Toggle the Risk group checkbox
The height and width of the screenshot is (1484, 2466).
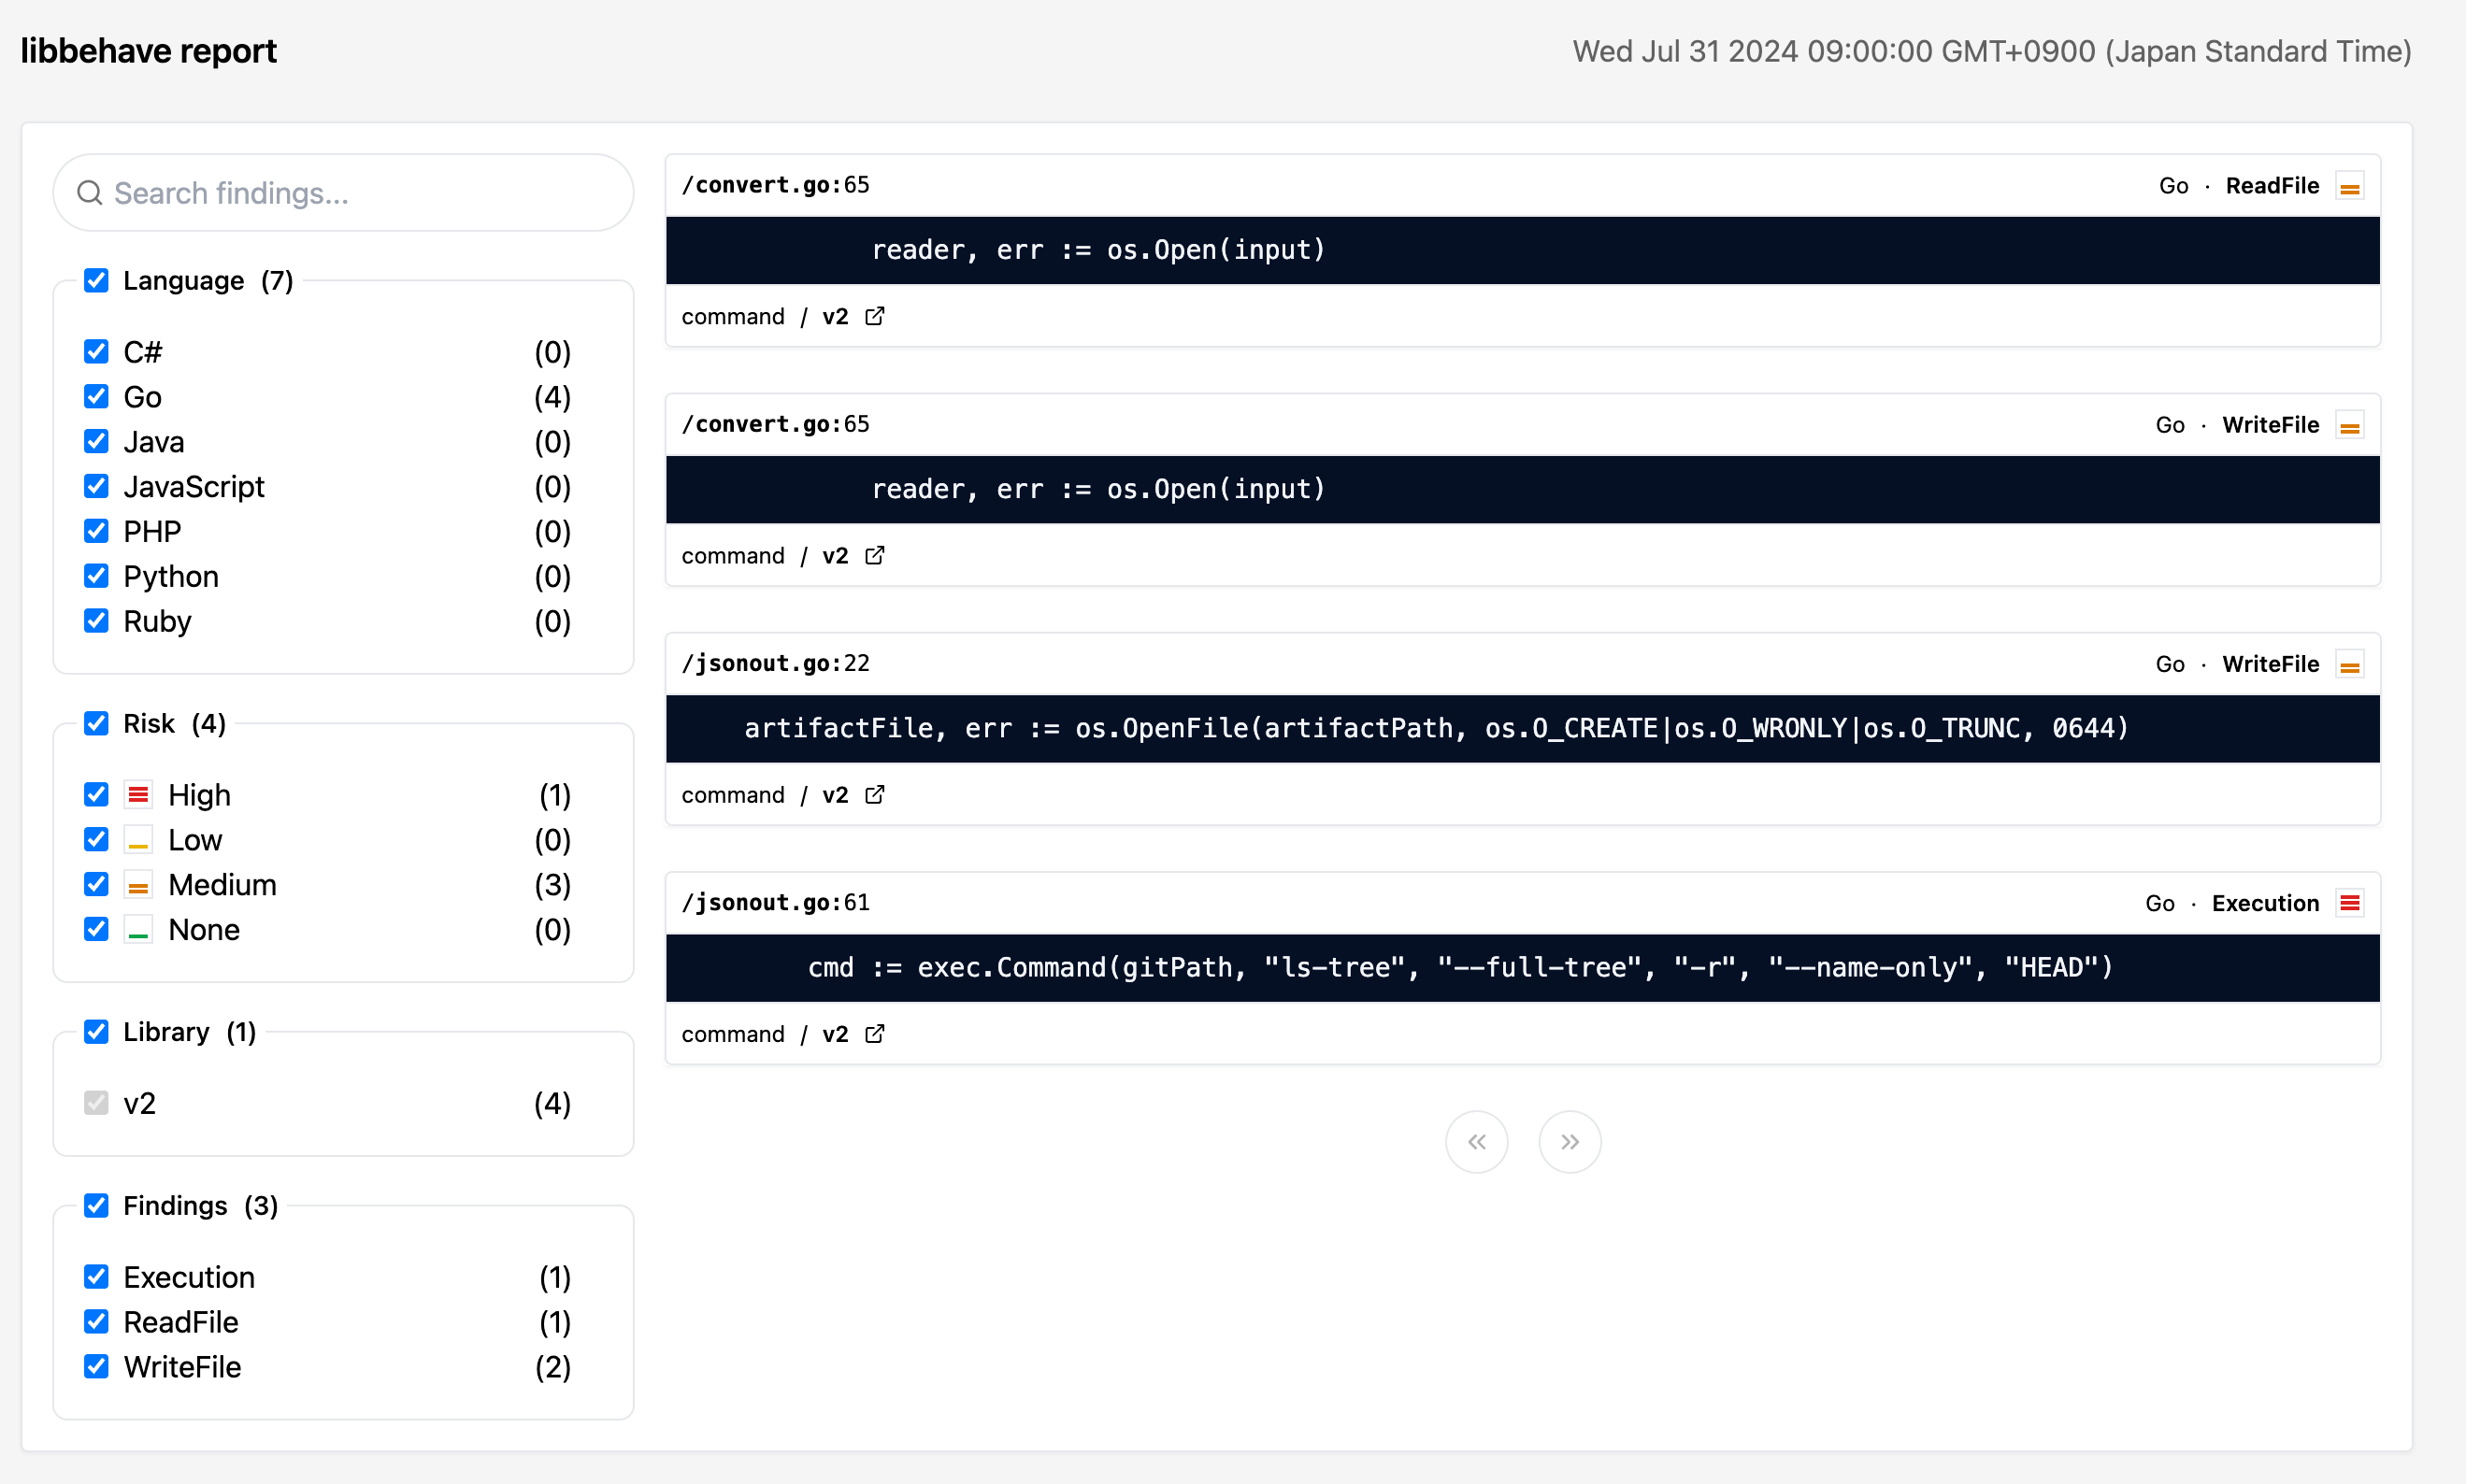point(96,723)
